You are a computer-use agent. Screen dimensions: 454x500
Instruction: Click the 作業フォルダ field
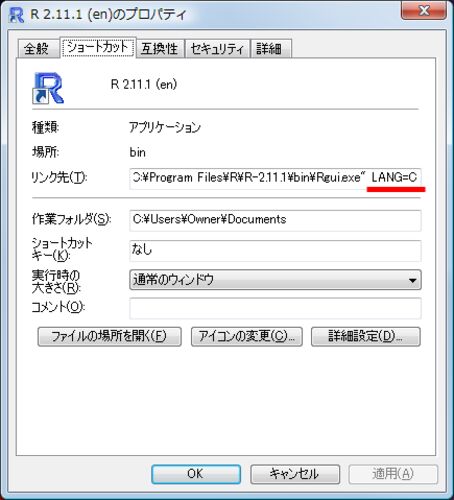275,220
